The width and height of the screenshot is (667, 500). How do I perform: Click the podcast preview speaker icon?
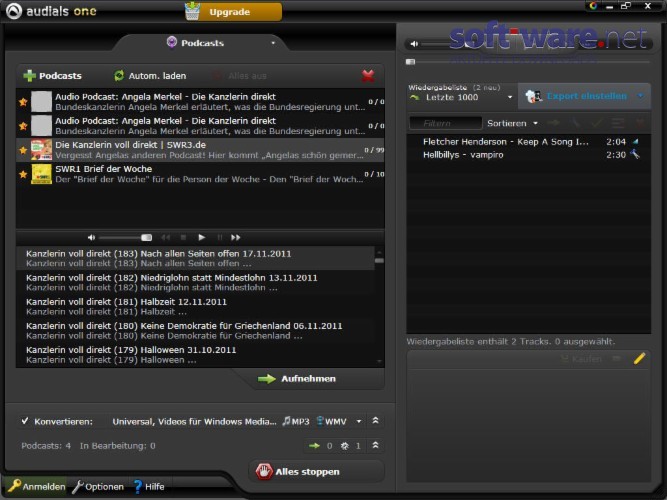91,237
